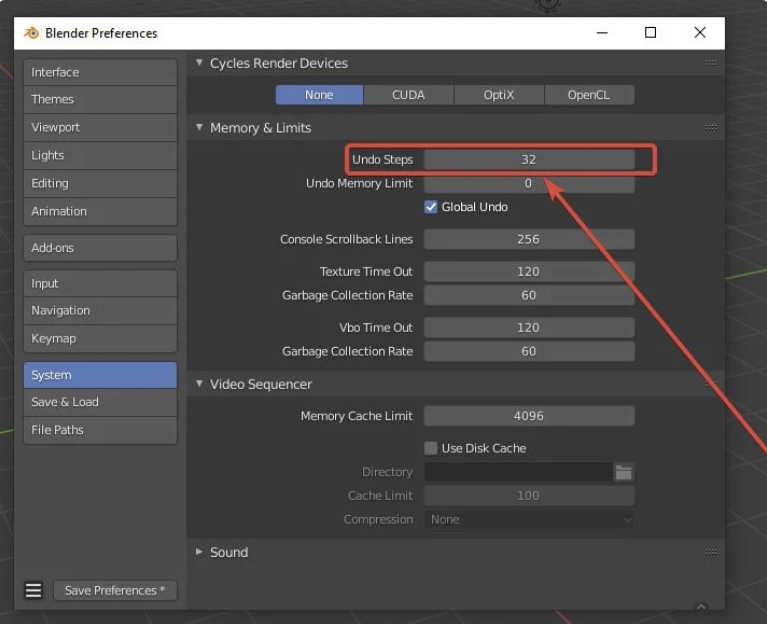767x624 pixels.
Task: Open the Input preferences tab
Action: click(100, 284)
